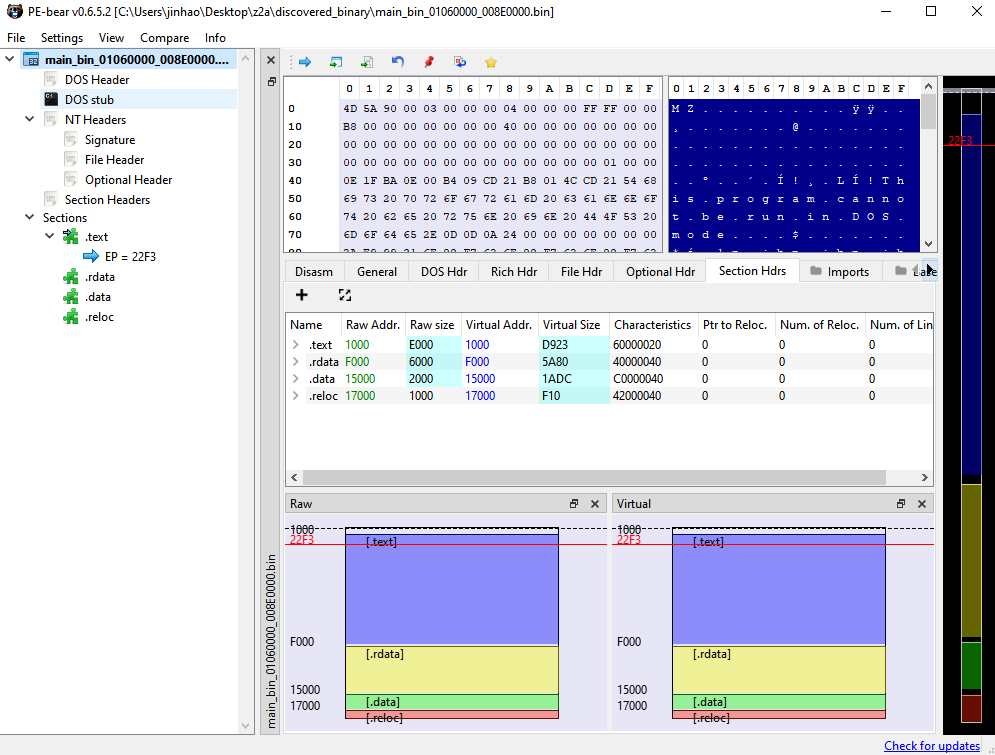This screenshot has width=995, height=755.
Task: Select the .rdata section puzzle icon
Action: tap(70, 277)
